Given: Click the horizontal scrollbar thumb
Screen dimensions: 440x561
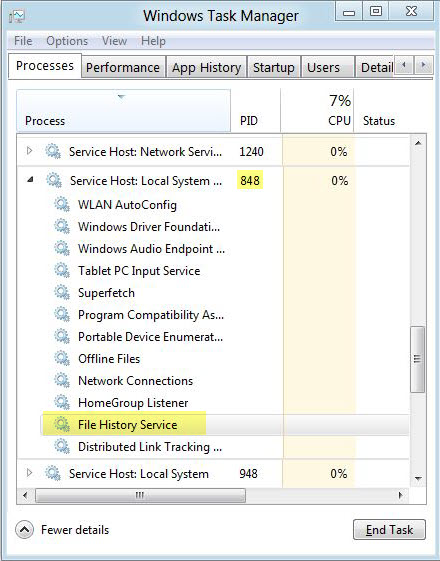Looking at the screenshot, I should coord(140,496).
